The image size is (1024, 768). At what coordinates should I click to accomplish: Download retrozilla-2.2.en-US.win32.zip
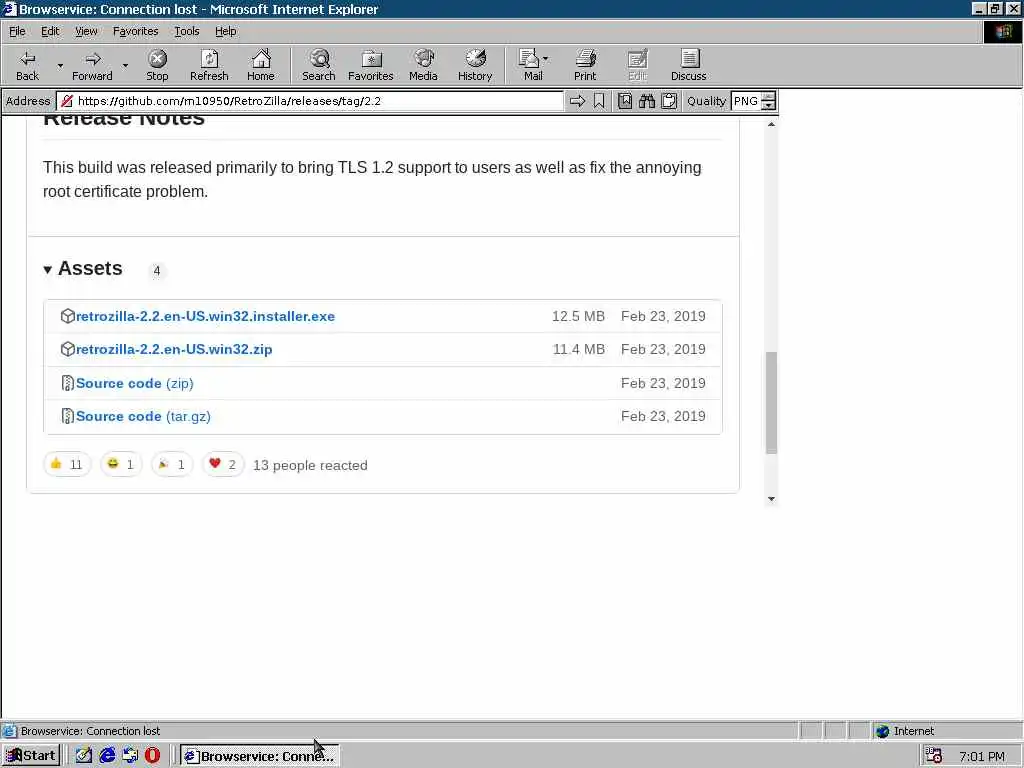click(x=174, y=349)
